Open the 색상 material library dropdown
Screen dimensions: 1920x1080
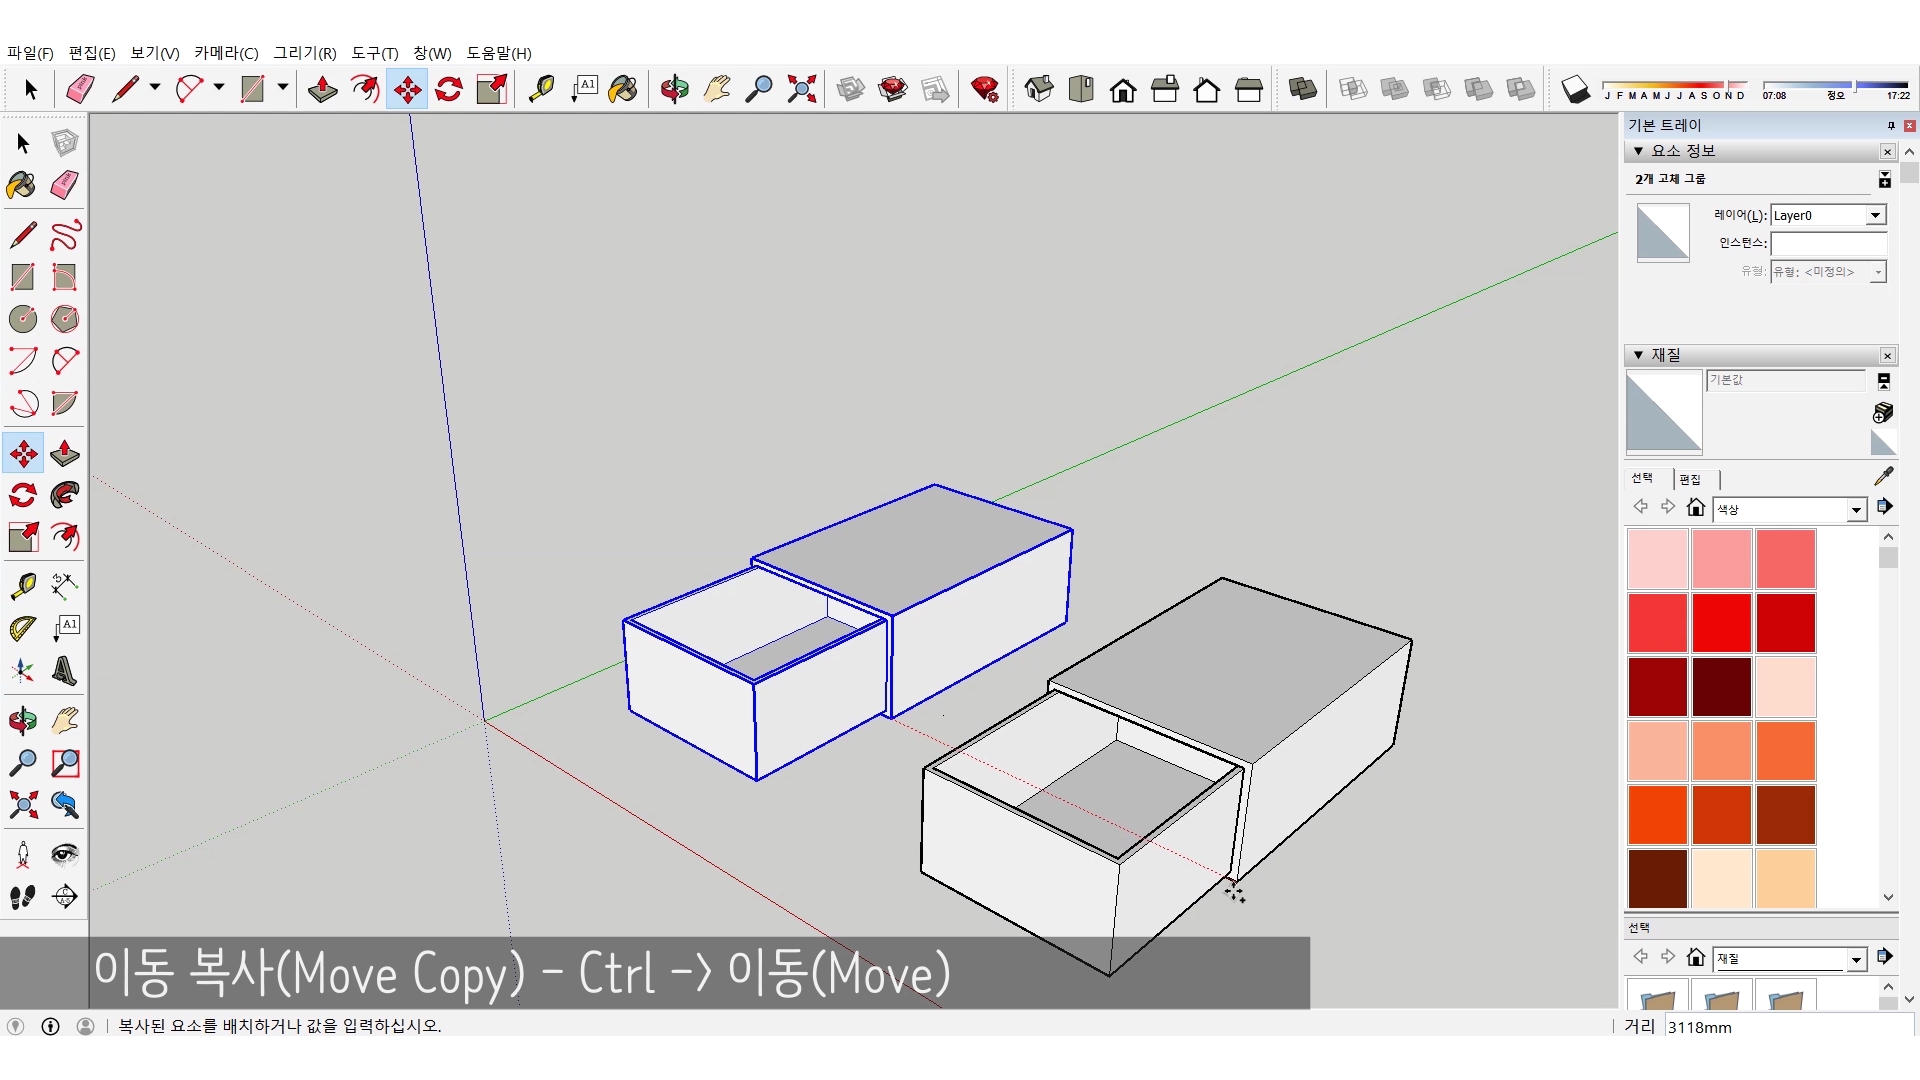point(1856,510)
